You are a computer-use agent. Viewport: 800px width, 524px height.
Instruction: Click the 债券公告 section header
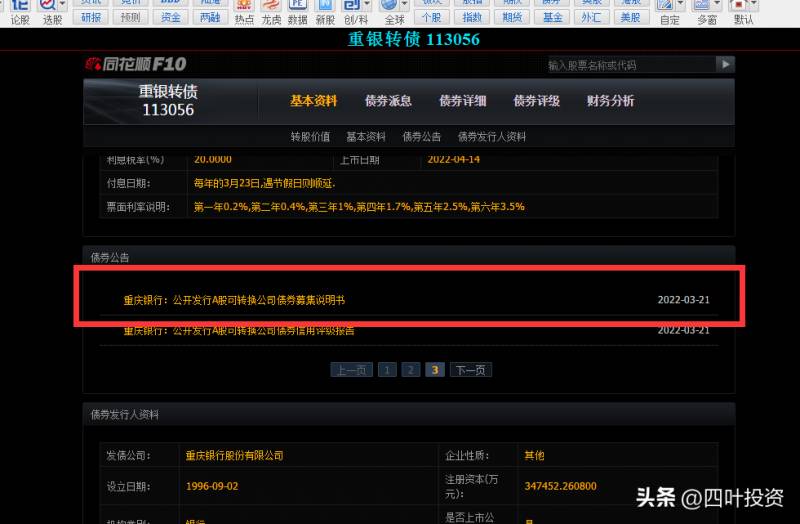coord(110,258)
